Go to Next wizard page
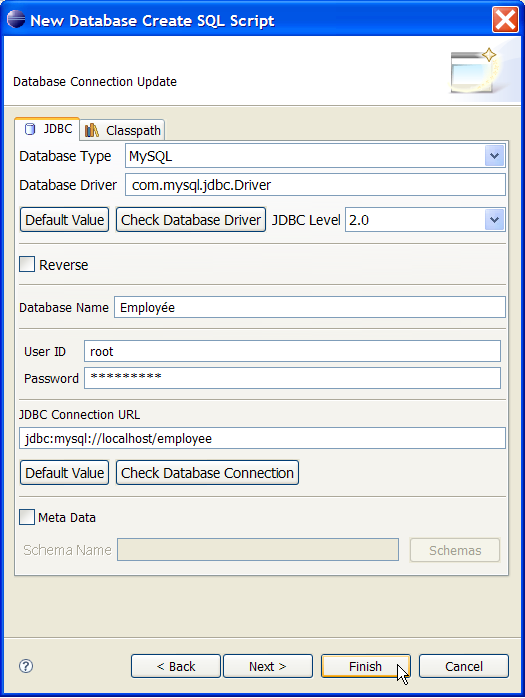 point(268,666)
